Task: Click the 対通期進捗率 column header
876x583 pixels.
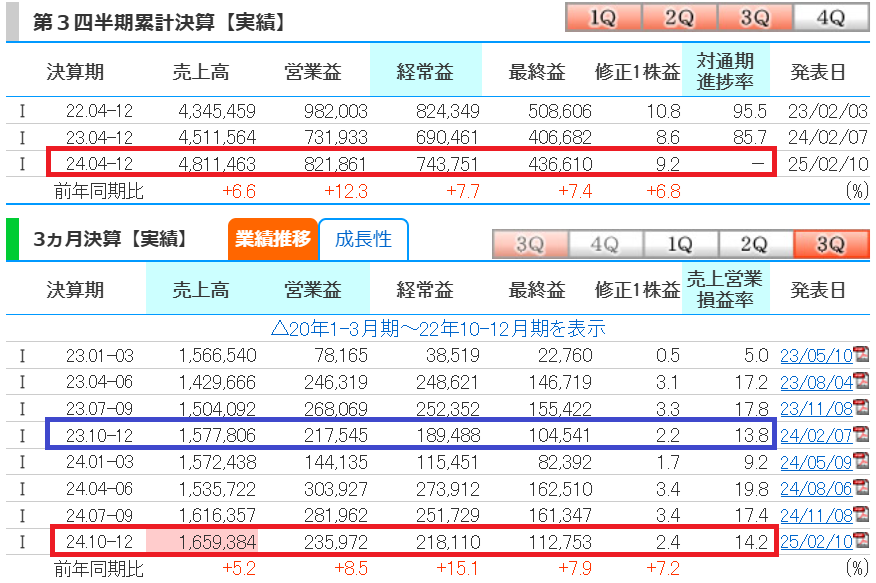Action: 725,71
